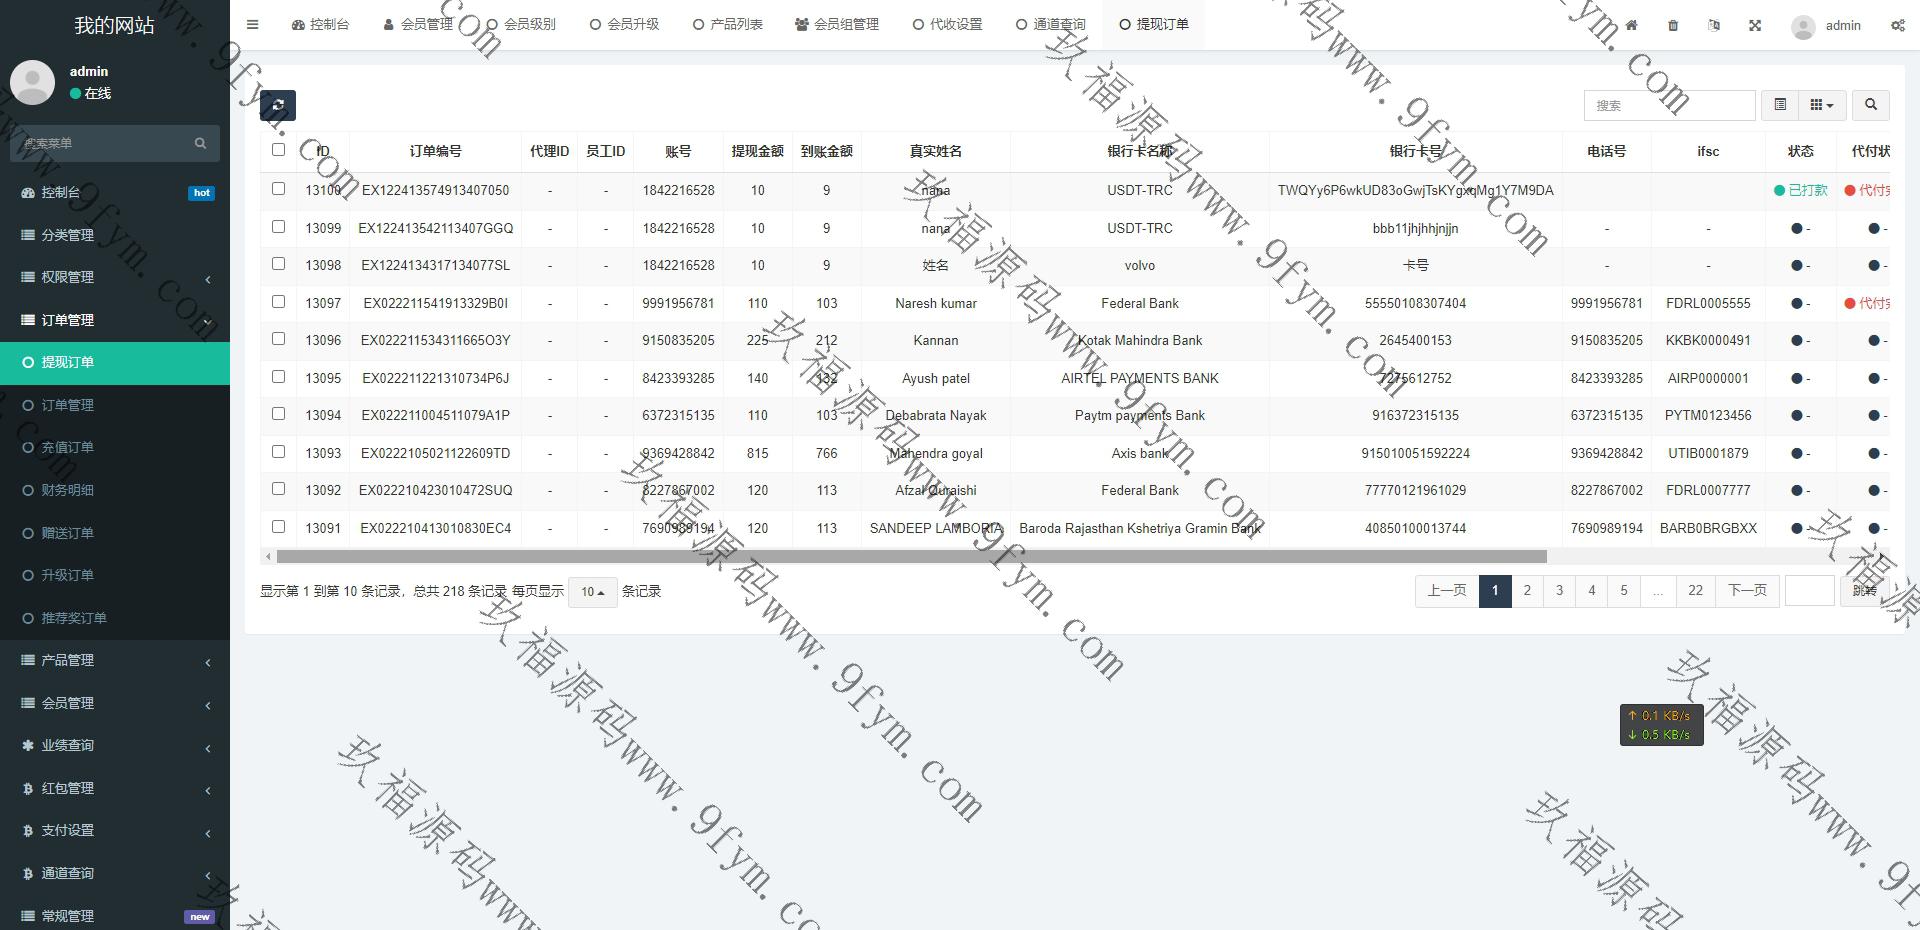Viewport: 1920px width, 930px height.
Task: Click the hamburger sidebar toggle icon
Action: point(252,25)
